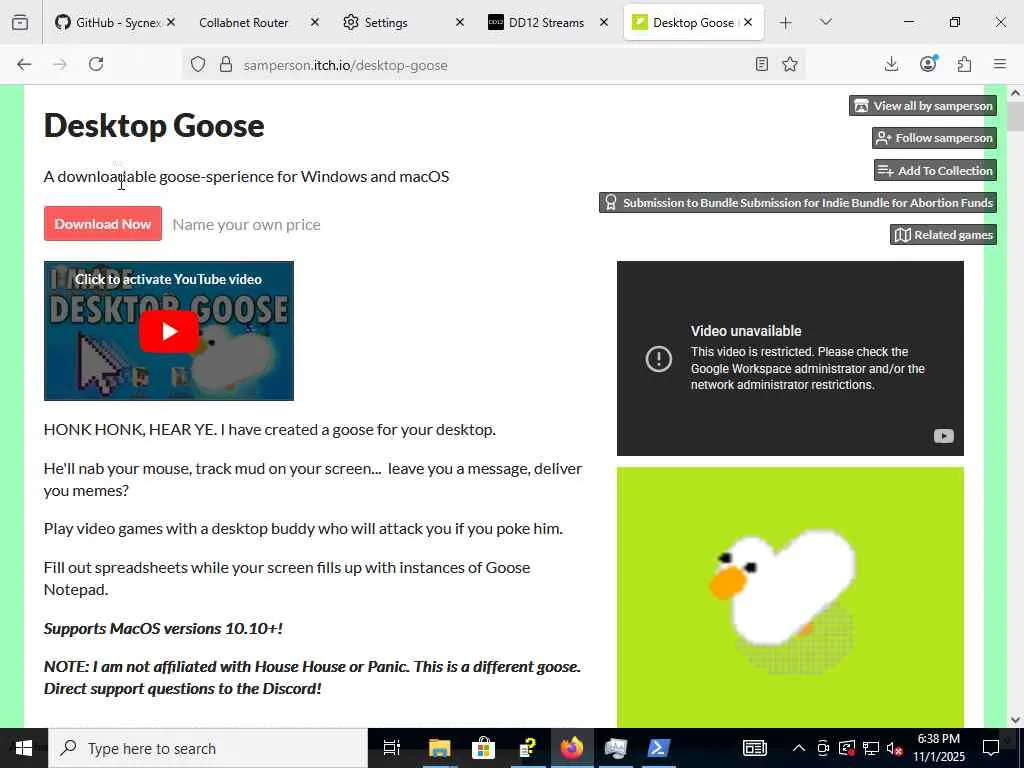Click the Desktop Goose page heading

154,125
